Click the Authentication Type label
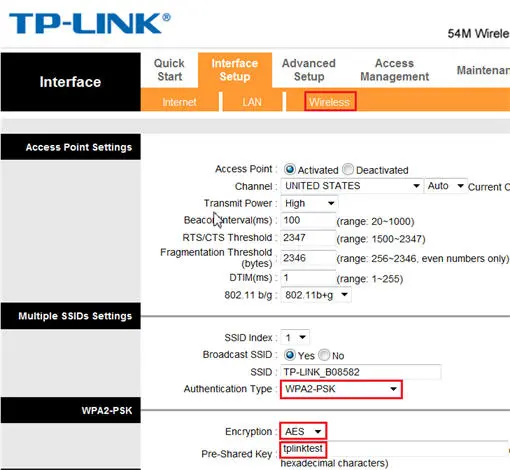This screenshot has width=510, height=470. click(228, 389)
